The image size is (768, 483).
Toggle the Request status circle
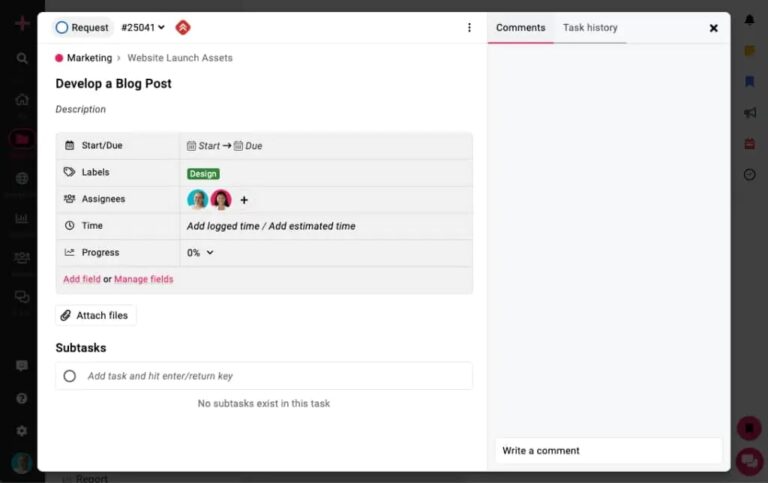tap(62, 28)
